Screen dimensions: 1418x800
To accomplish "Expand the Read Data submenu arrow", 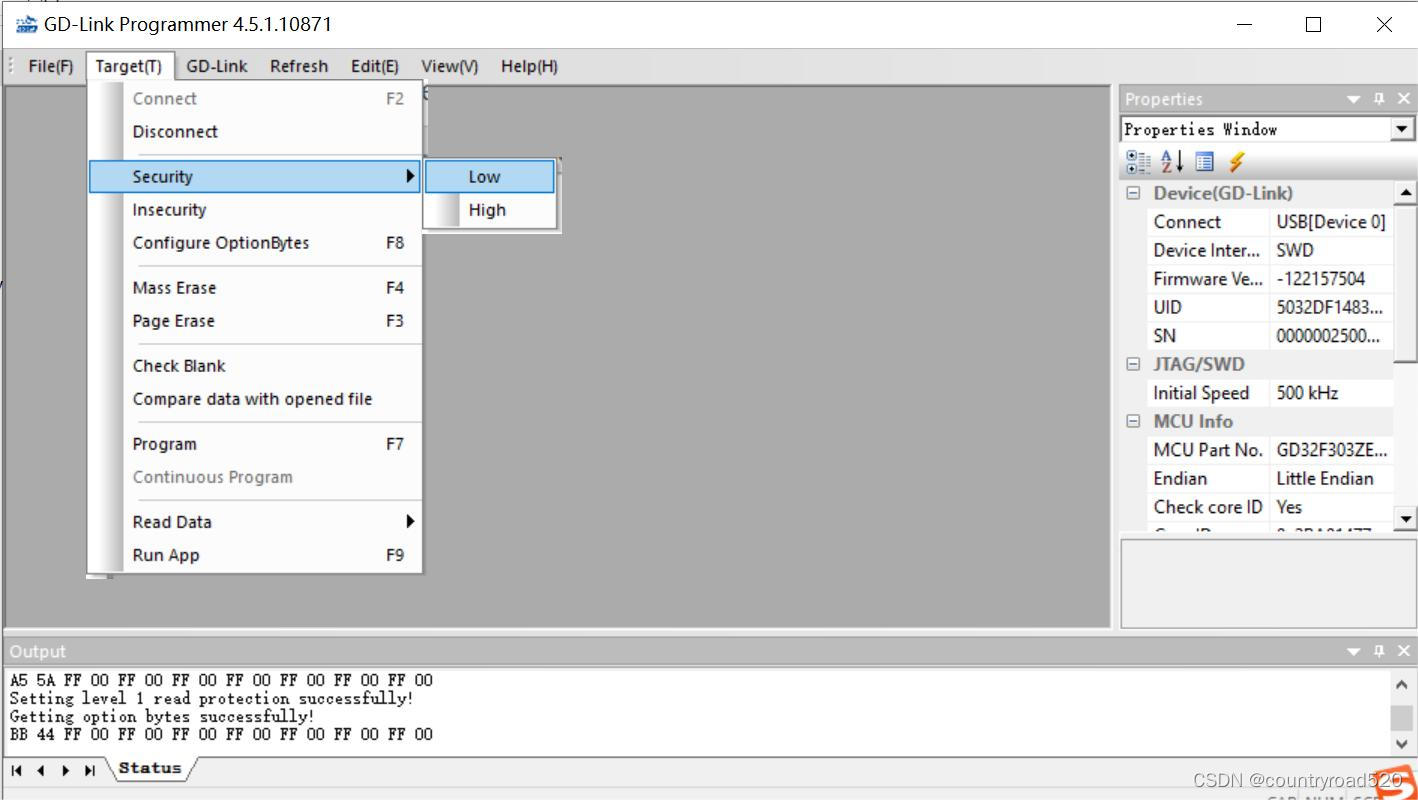I will 409,521.
